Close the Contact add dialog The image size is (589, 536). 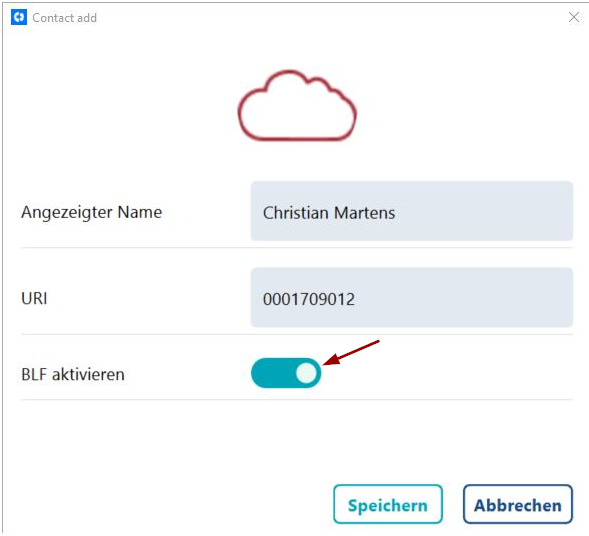(574, 17)
